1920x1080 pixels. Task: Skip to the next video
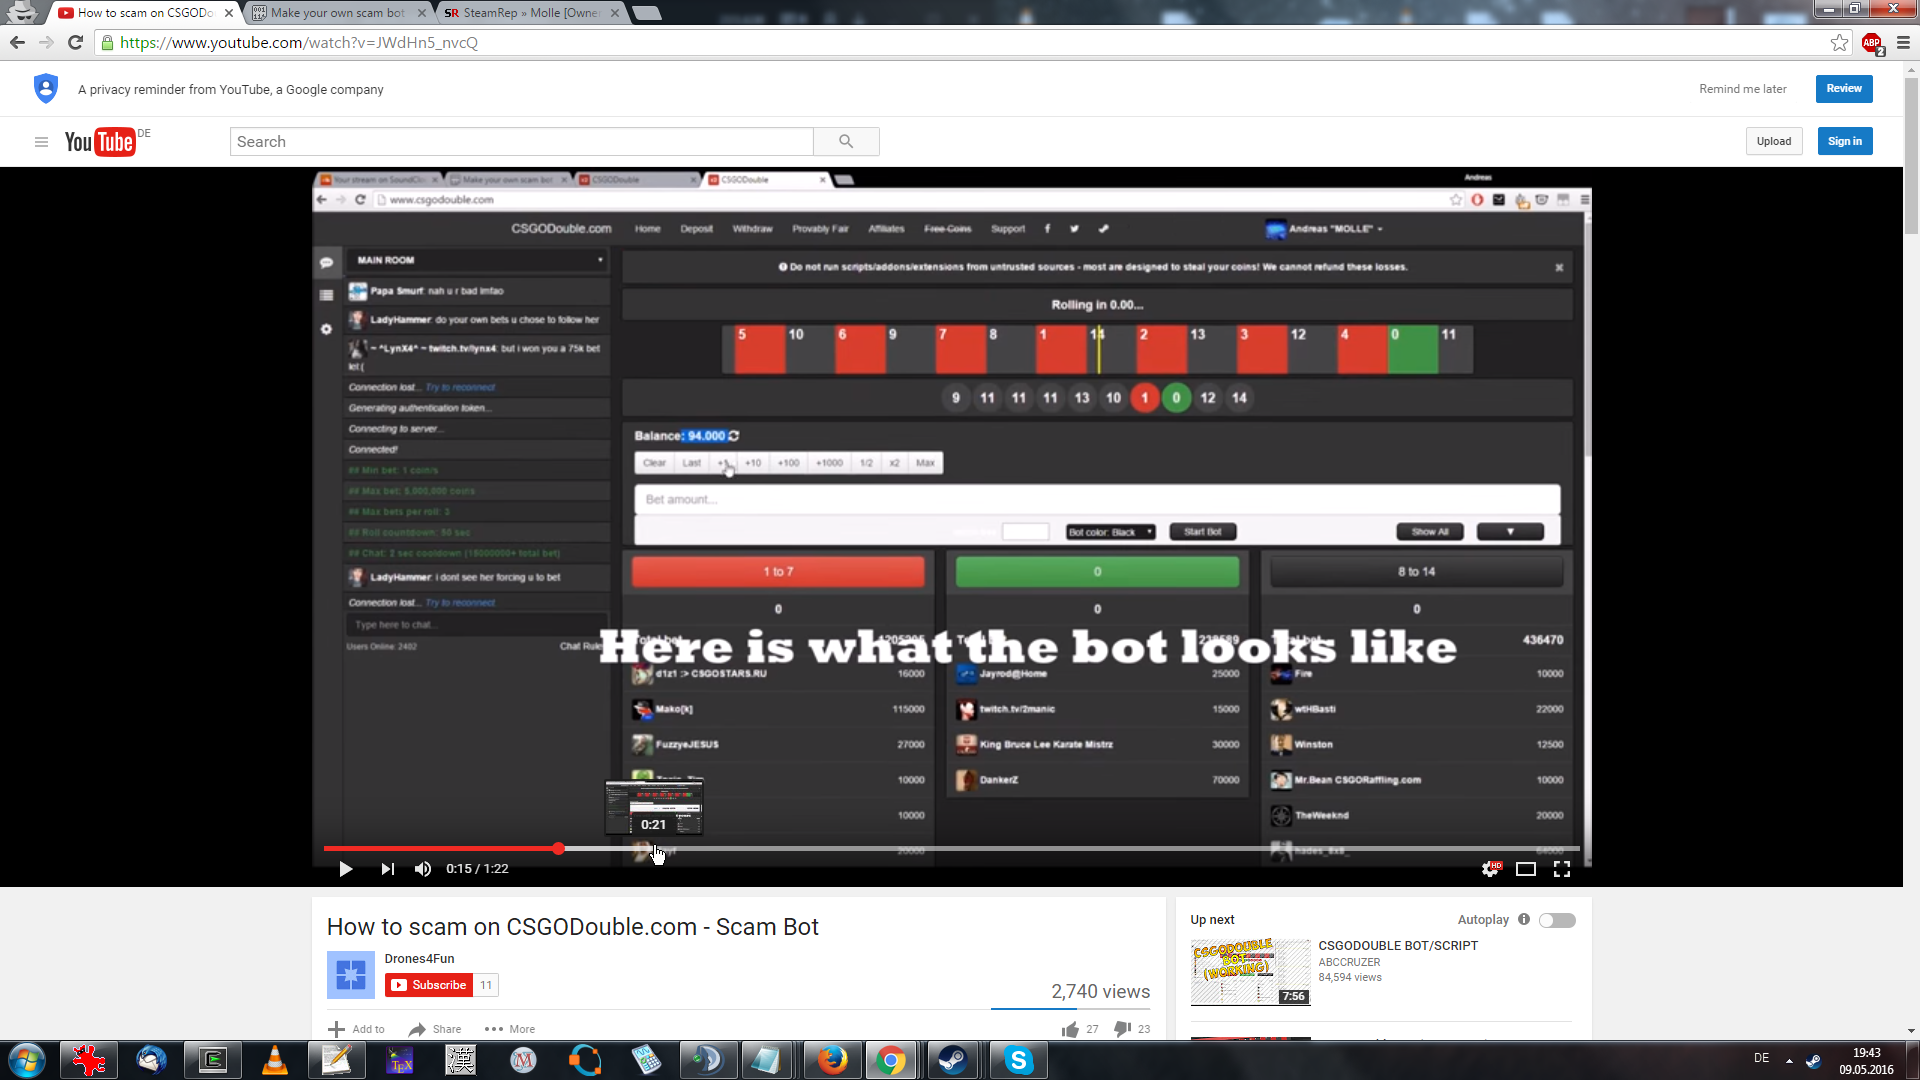tap(387, 869)
